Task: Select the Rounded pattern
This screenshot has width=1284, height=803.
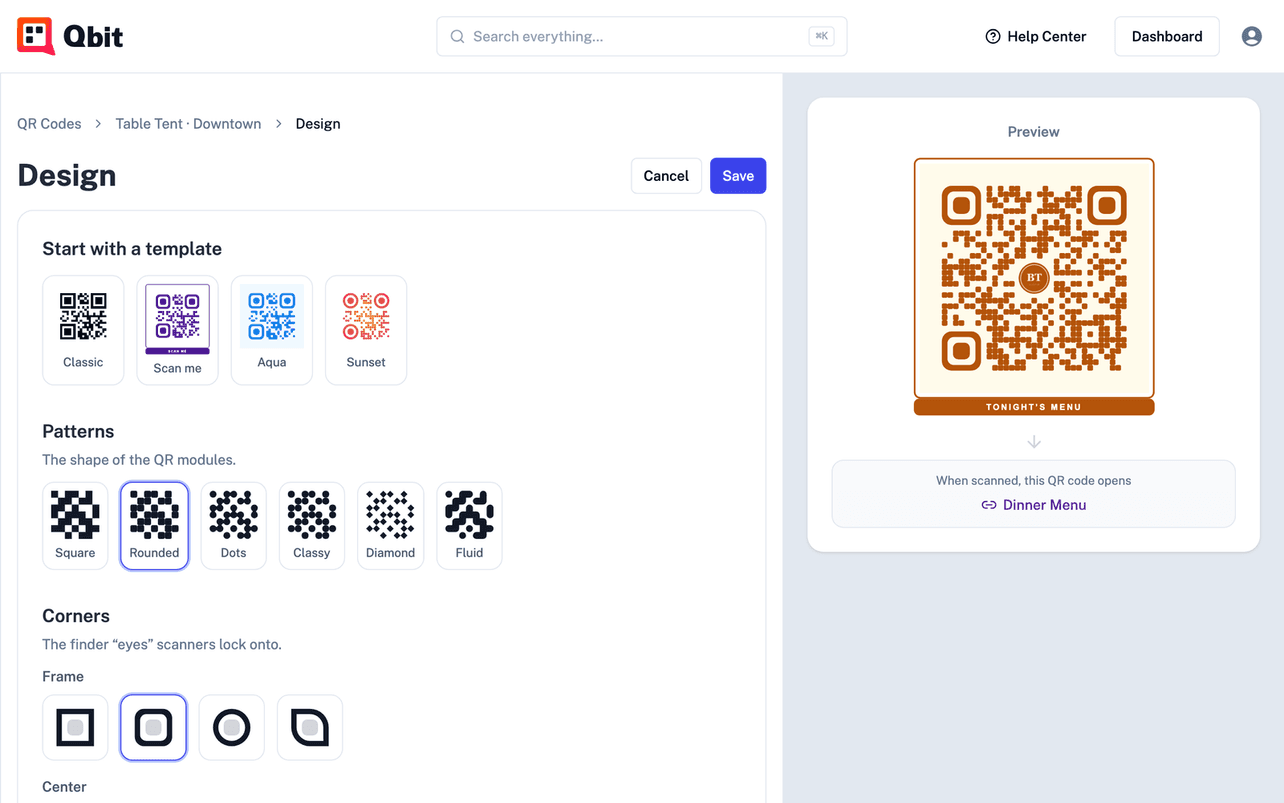Action: coord(154,526)
